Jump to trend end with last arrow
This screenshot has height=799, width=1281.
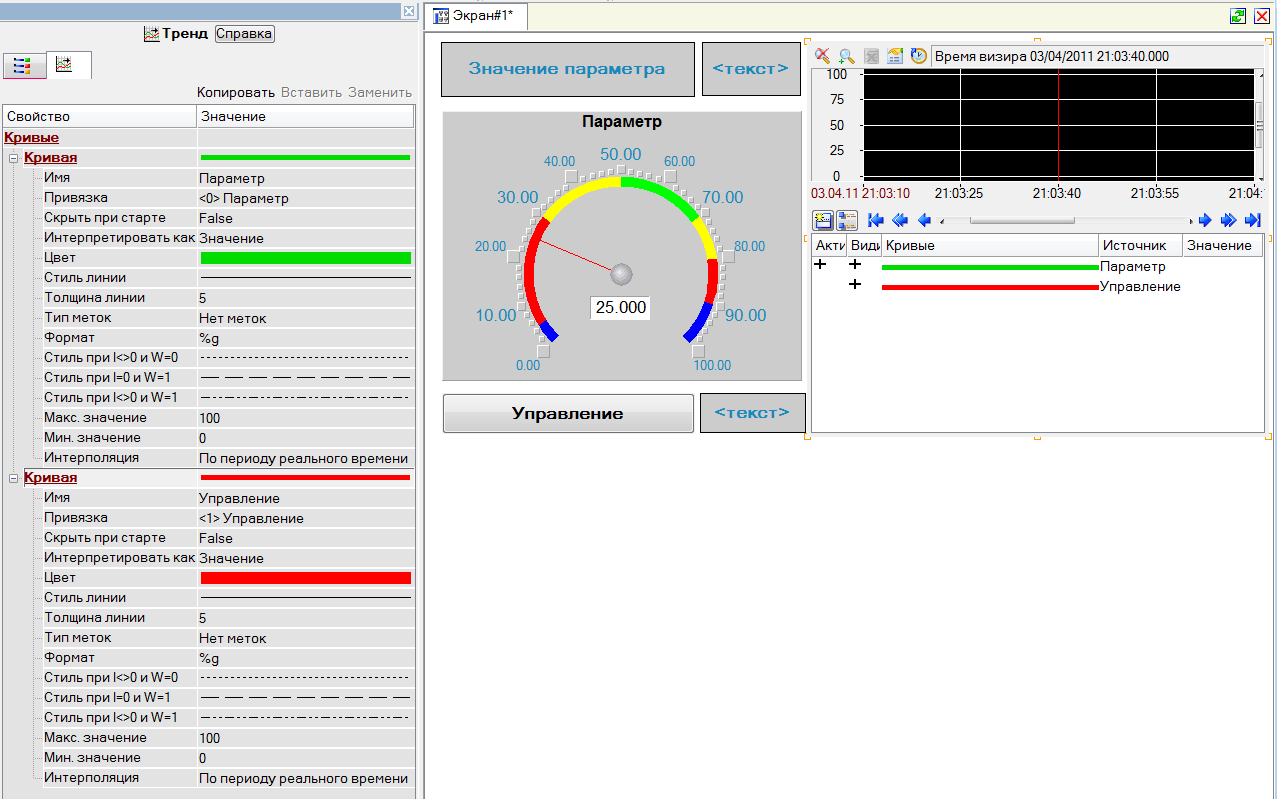1252,220
